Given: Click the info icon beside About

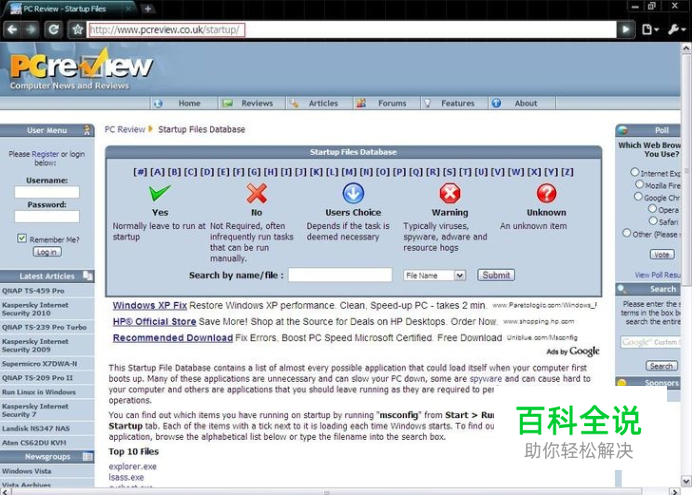Looking at the screenshot, I should 496,103.
